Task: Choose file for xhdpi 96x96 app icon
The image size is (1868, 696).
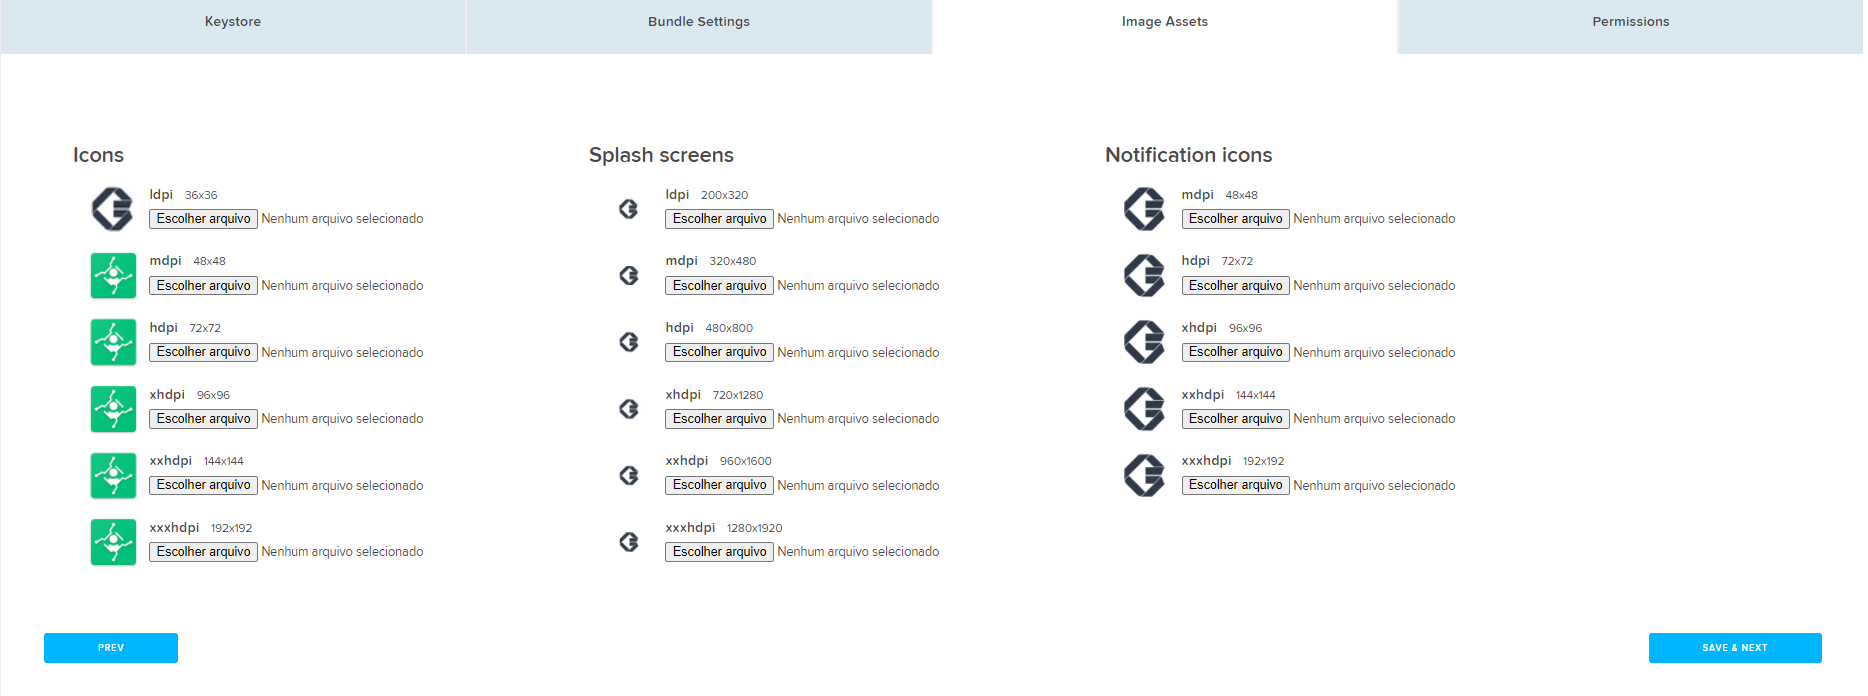Action: tap(204, 419)
